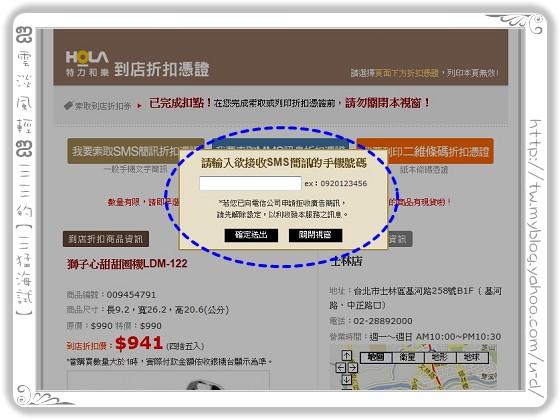
Task: Pan the map left with arrow icon
Action: point(341,368)
